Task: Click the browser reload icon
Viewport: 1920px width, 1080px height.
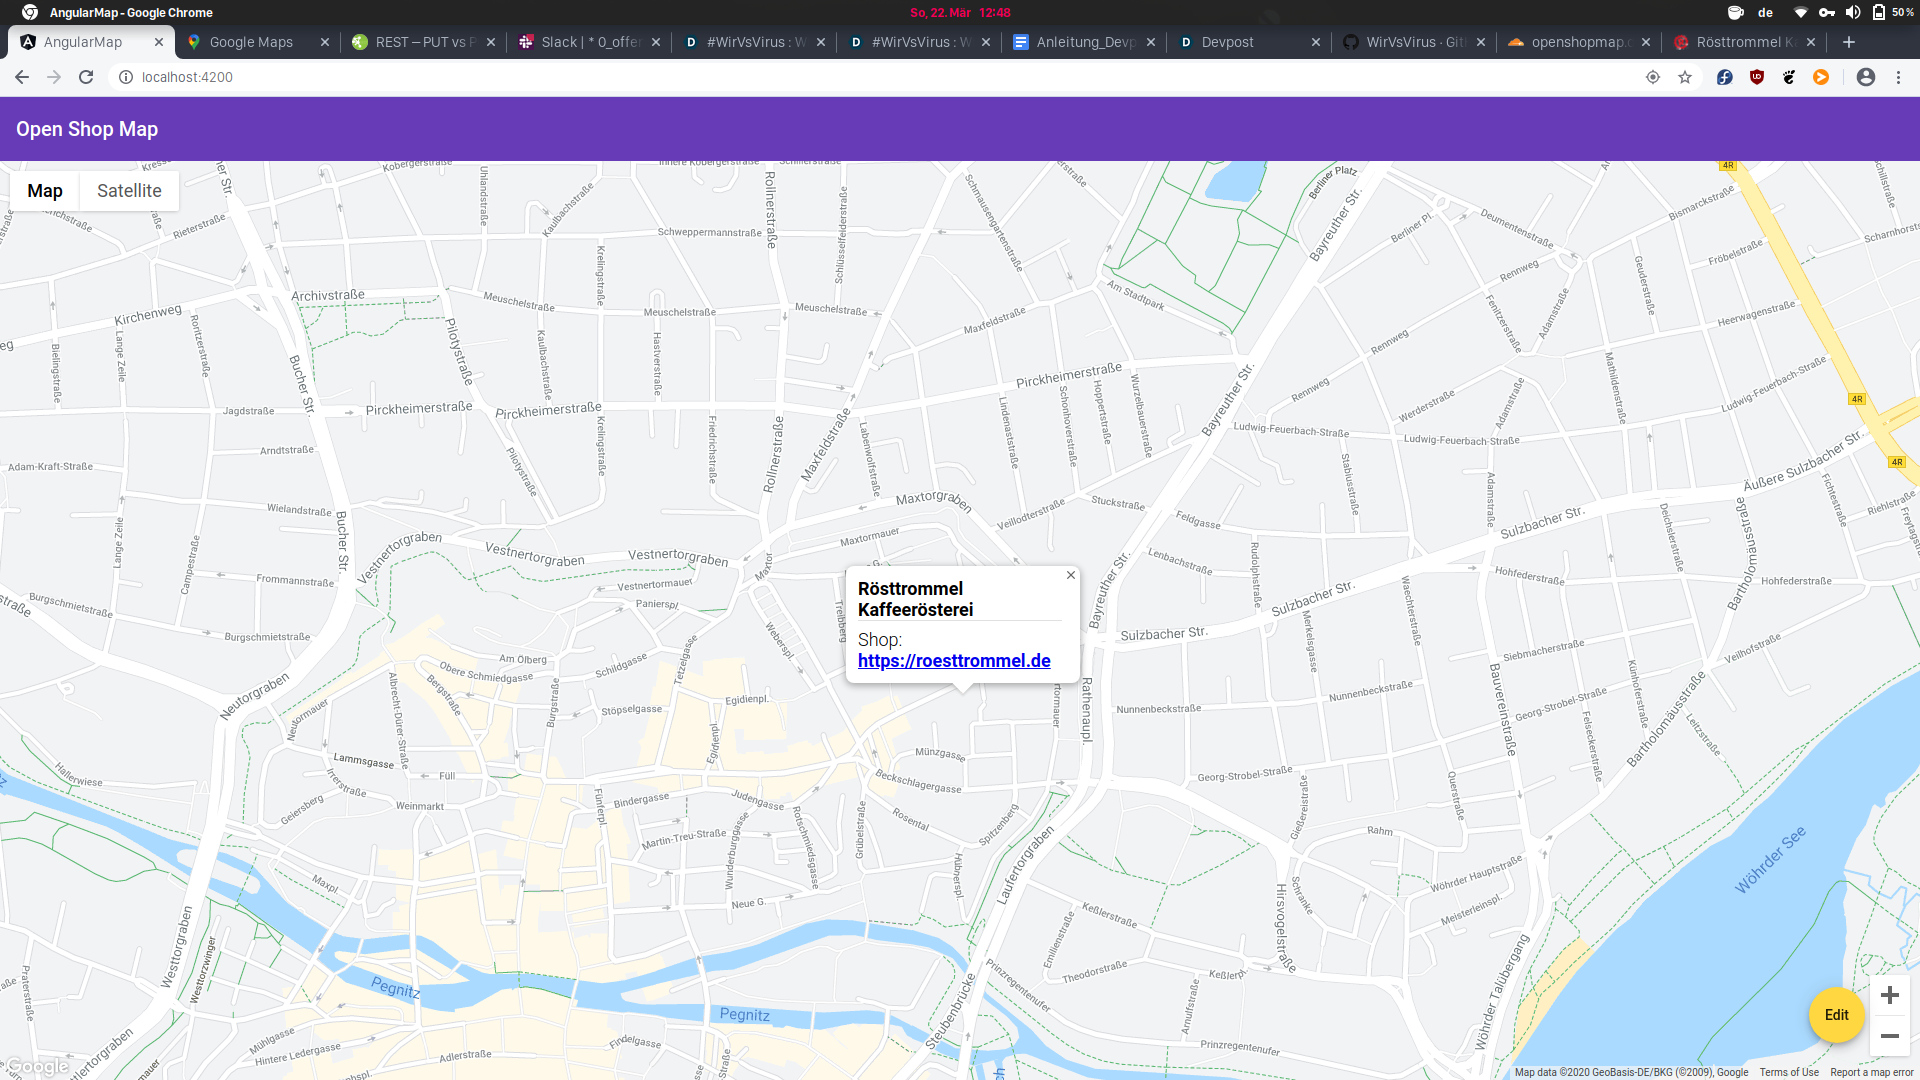Action: pyautogui.click(x=86, y=77)
